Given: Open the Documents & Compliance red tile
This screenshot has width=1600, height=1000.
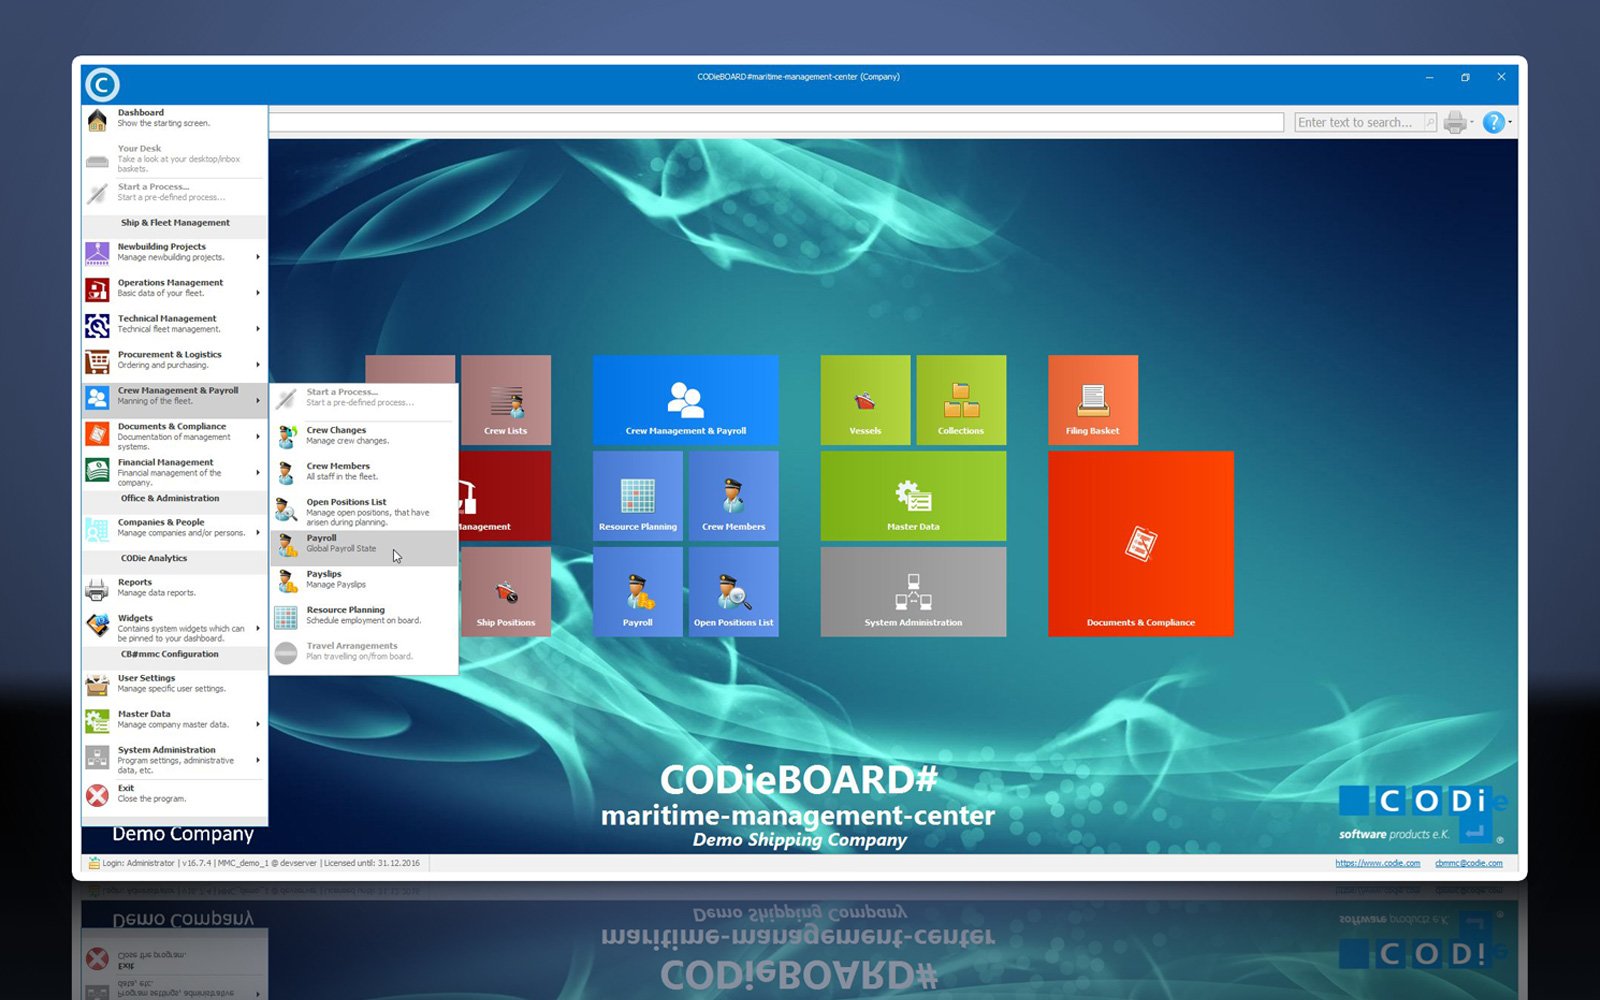Looking at the screenshot, I should [x=1141, y=544].
